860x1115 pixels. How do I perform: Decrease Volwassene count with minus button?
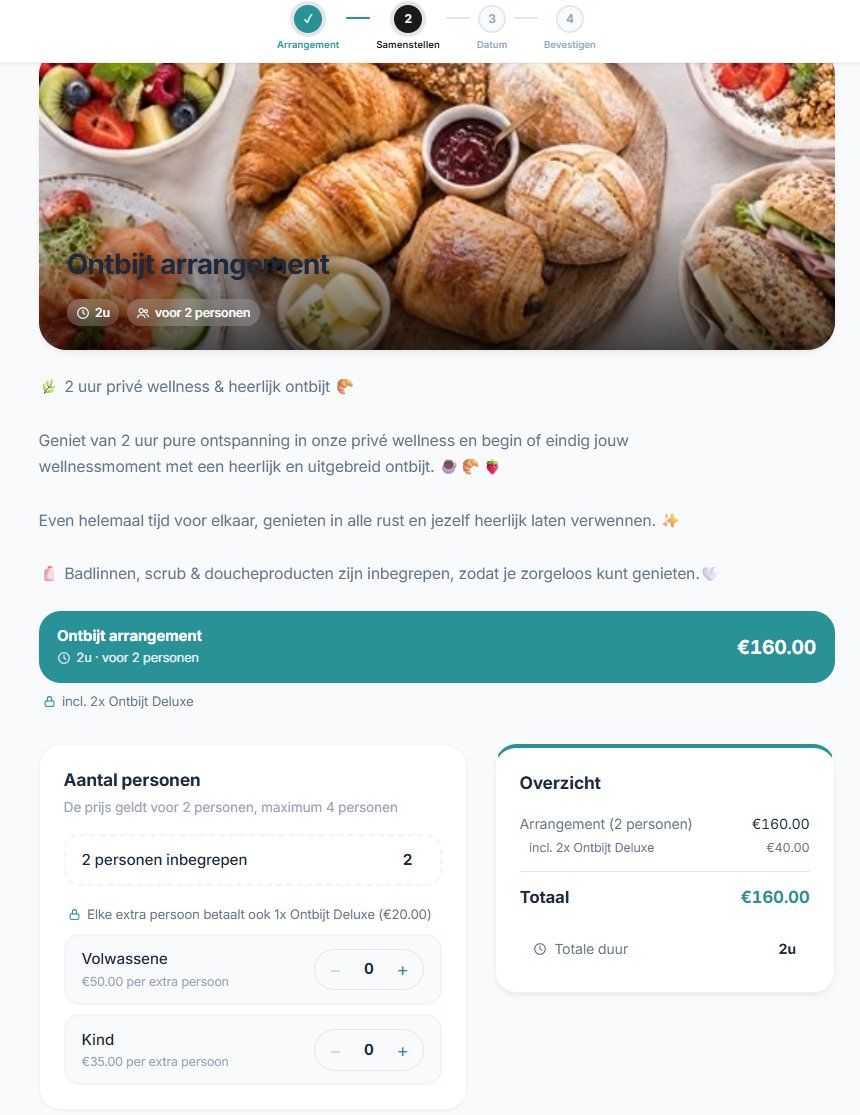coord(335,970)
